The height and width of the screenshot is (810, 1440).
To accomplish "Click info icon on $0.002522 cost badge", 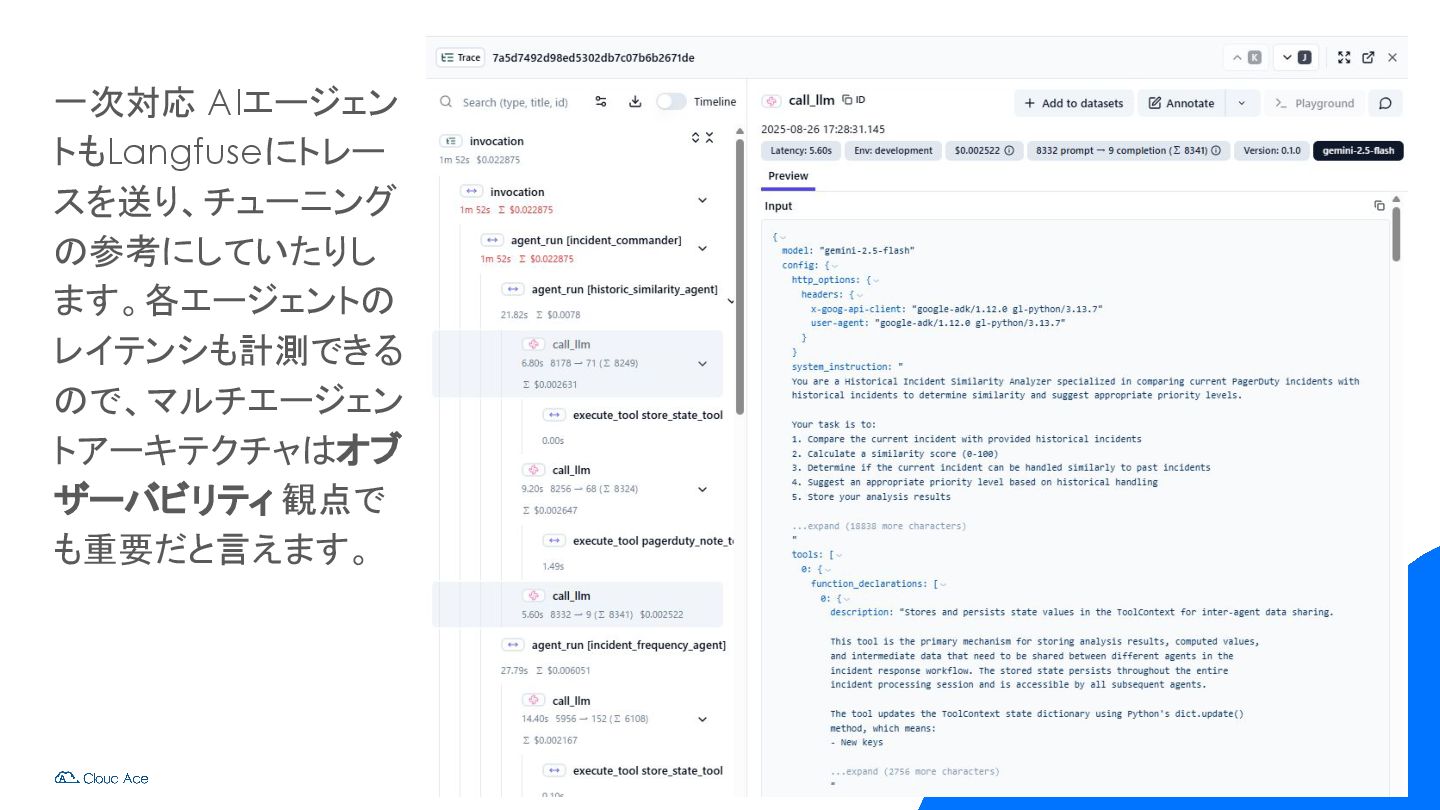I will 1009,151.
